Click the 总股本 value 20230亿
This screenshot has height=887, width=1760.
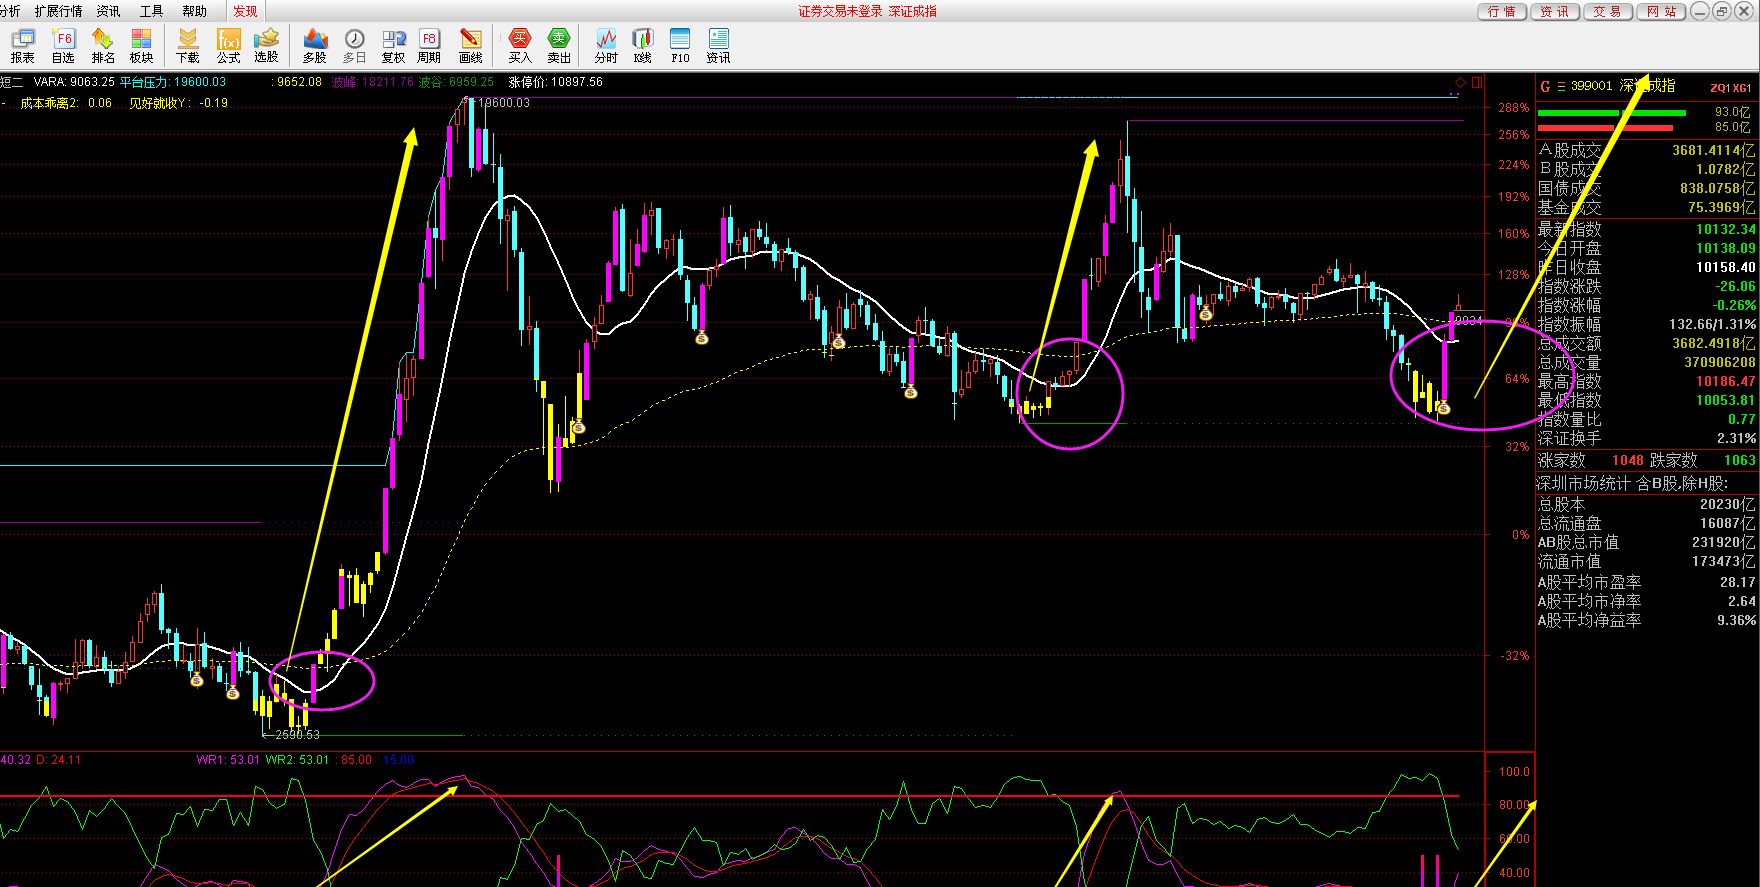pyautogui.click(x=1727, y=504)
